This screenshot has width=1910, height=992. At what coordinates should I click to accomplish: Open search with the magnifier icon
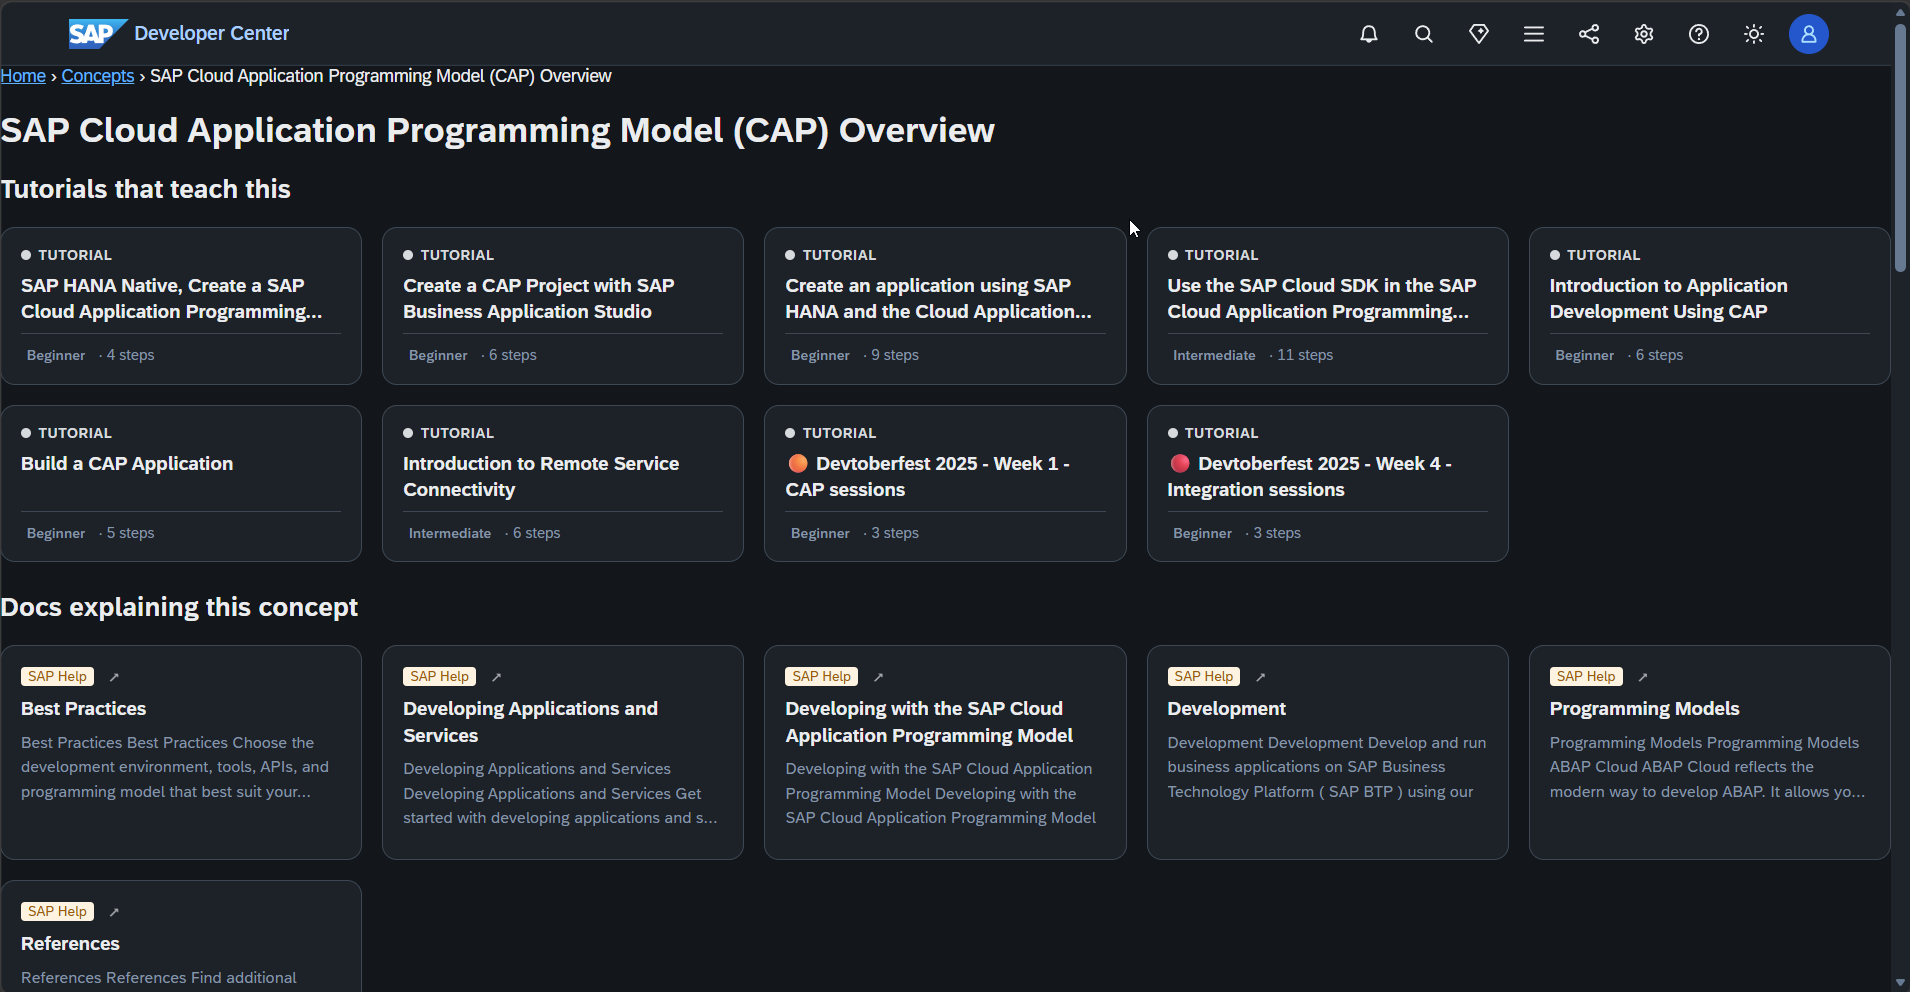pyautogui.click(x=1424, y=34)
